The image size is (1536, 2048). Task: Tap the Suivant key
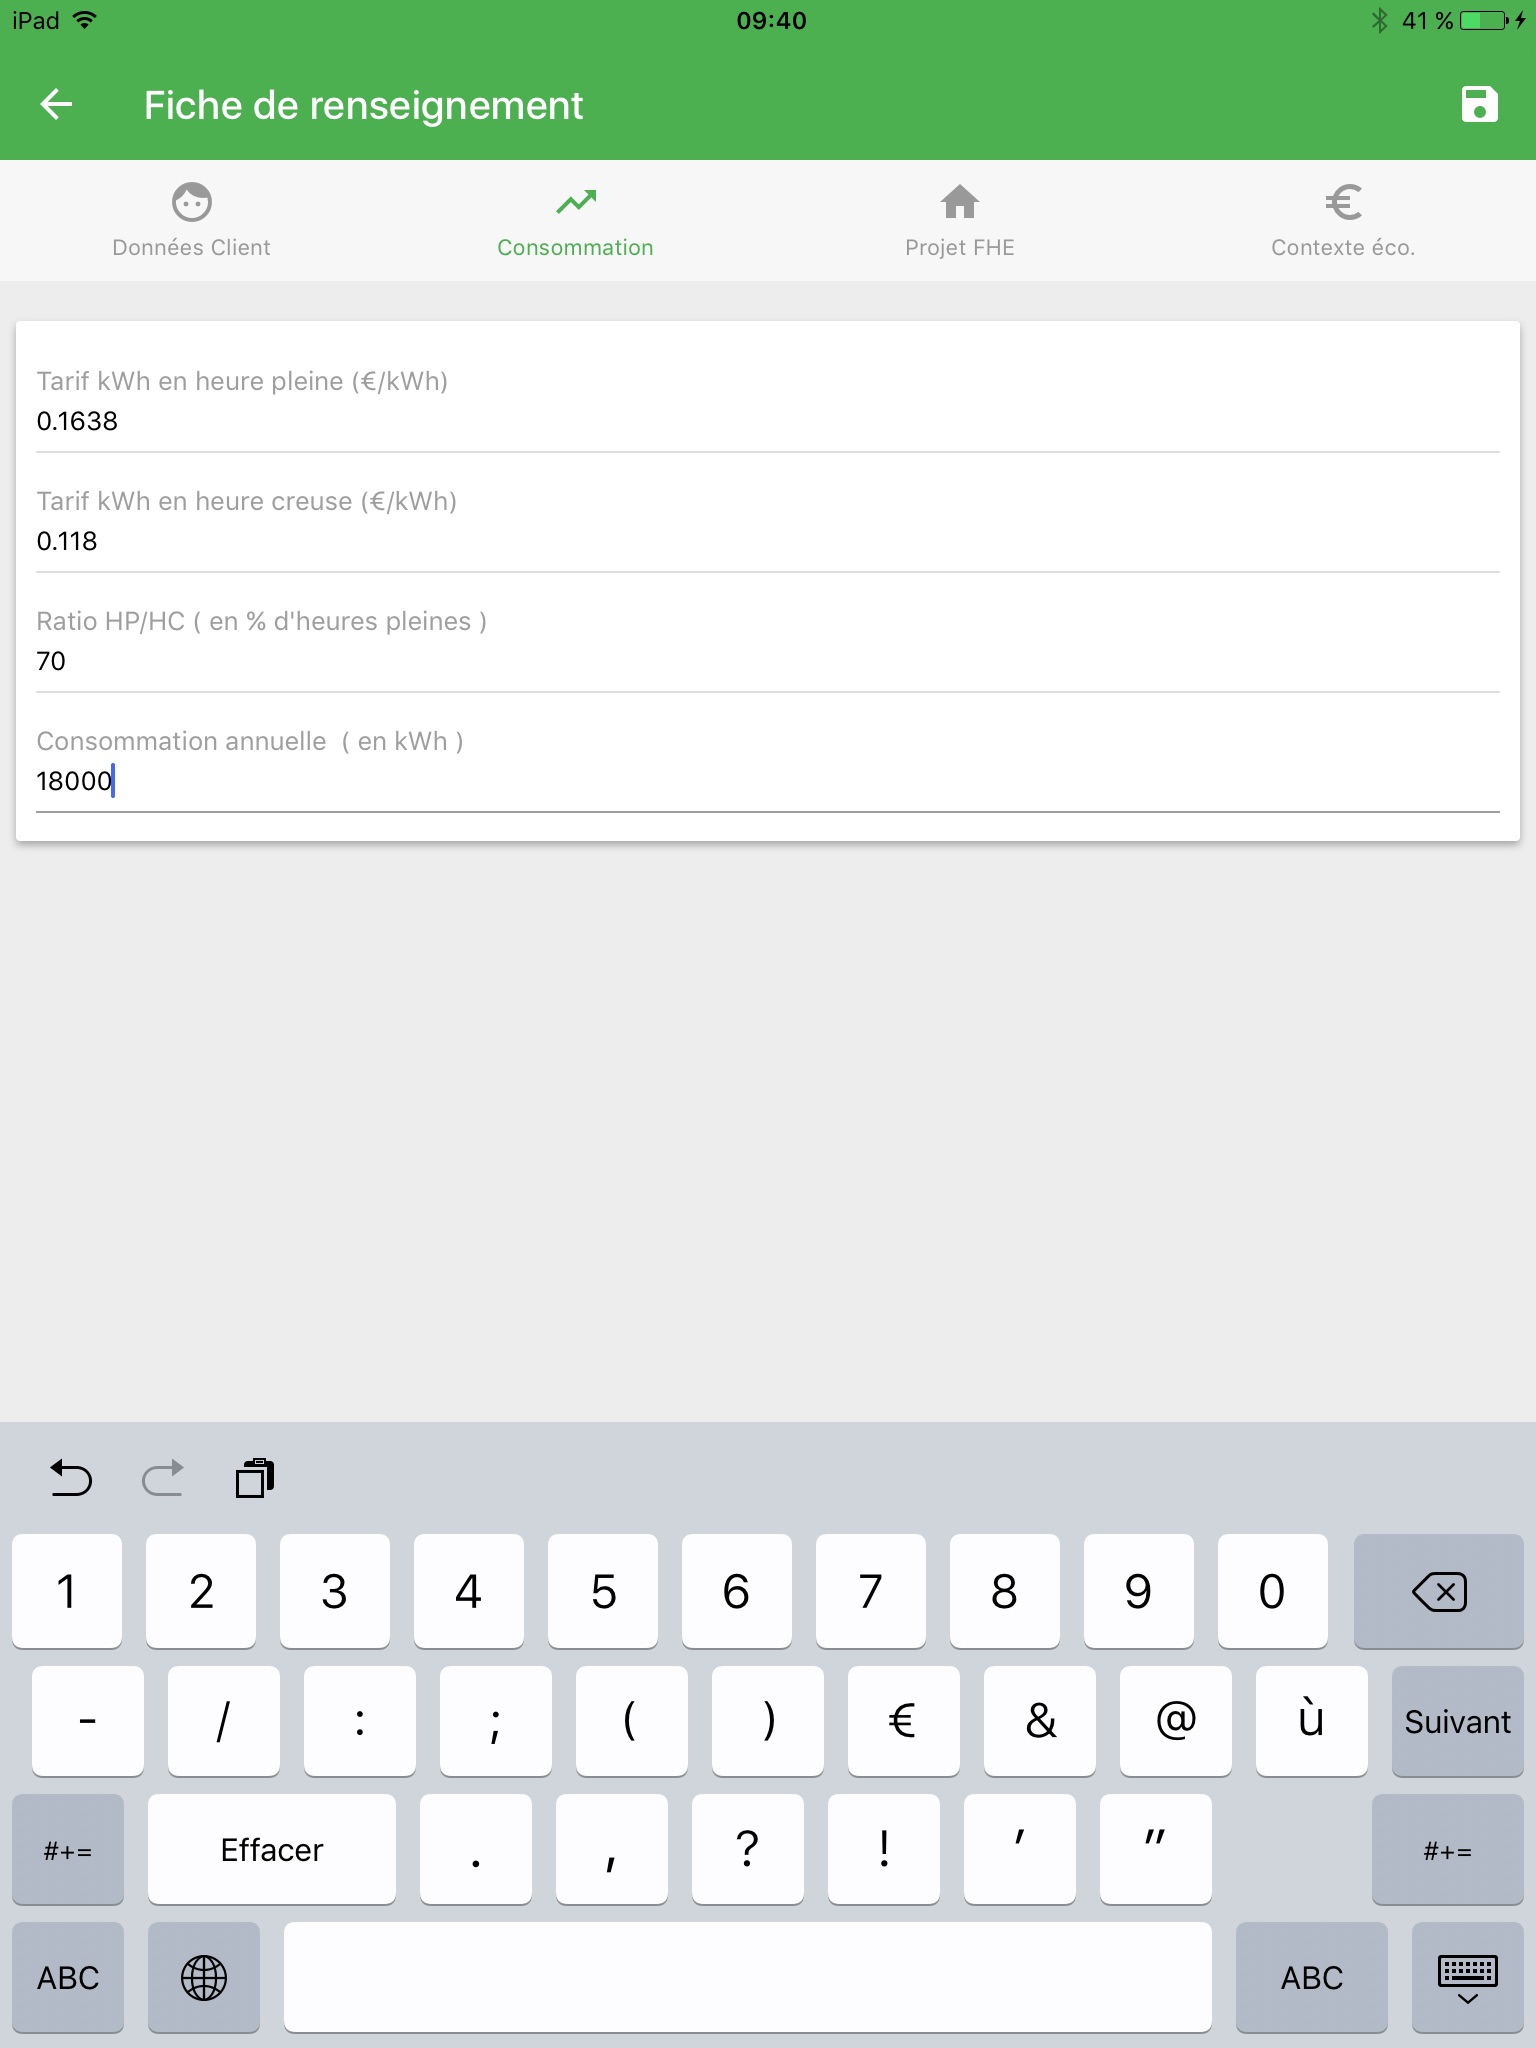coord(1458,1721)
